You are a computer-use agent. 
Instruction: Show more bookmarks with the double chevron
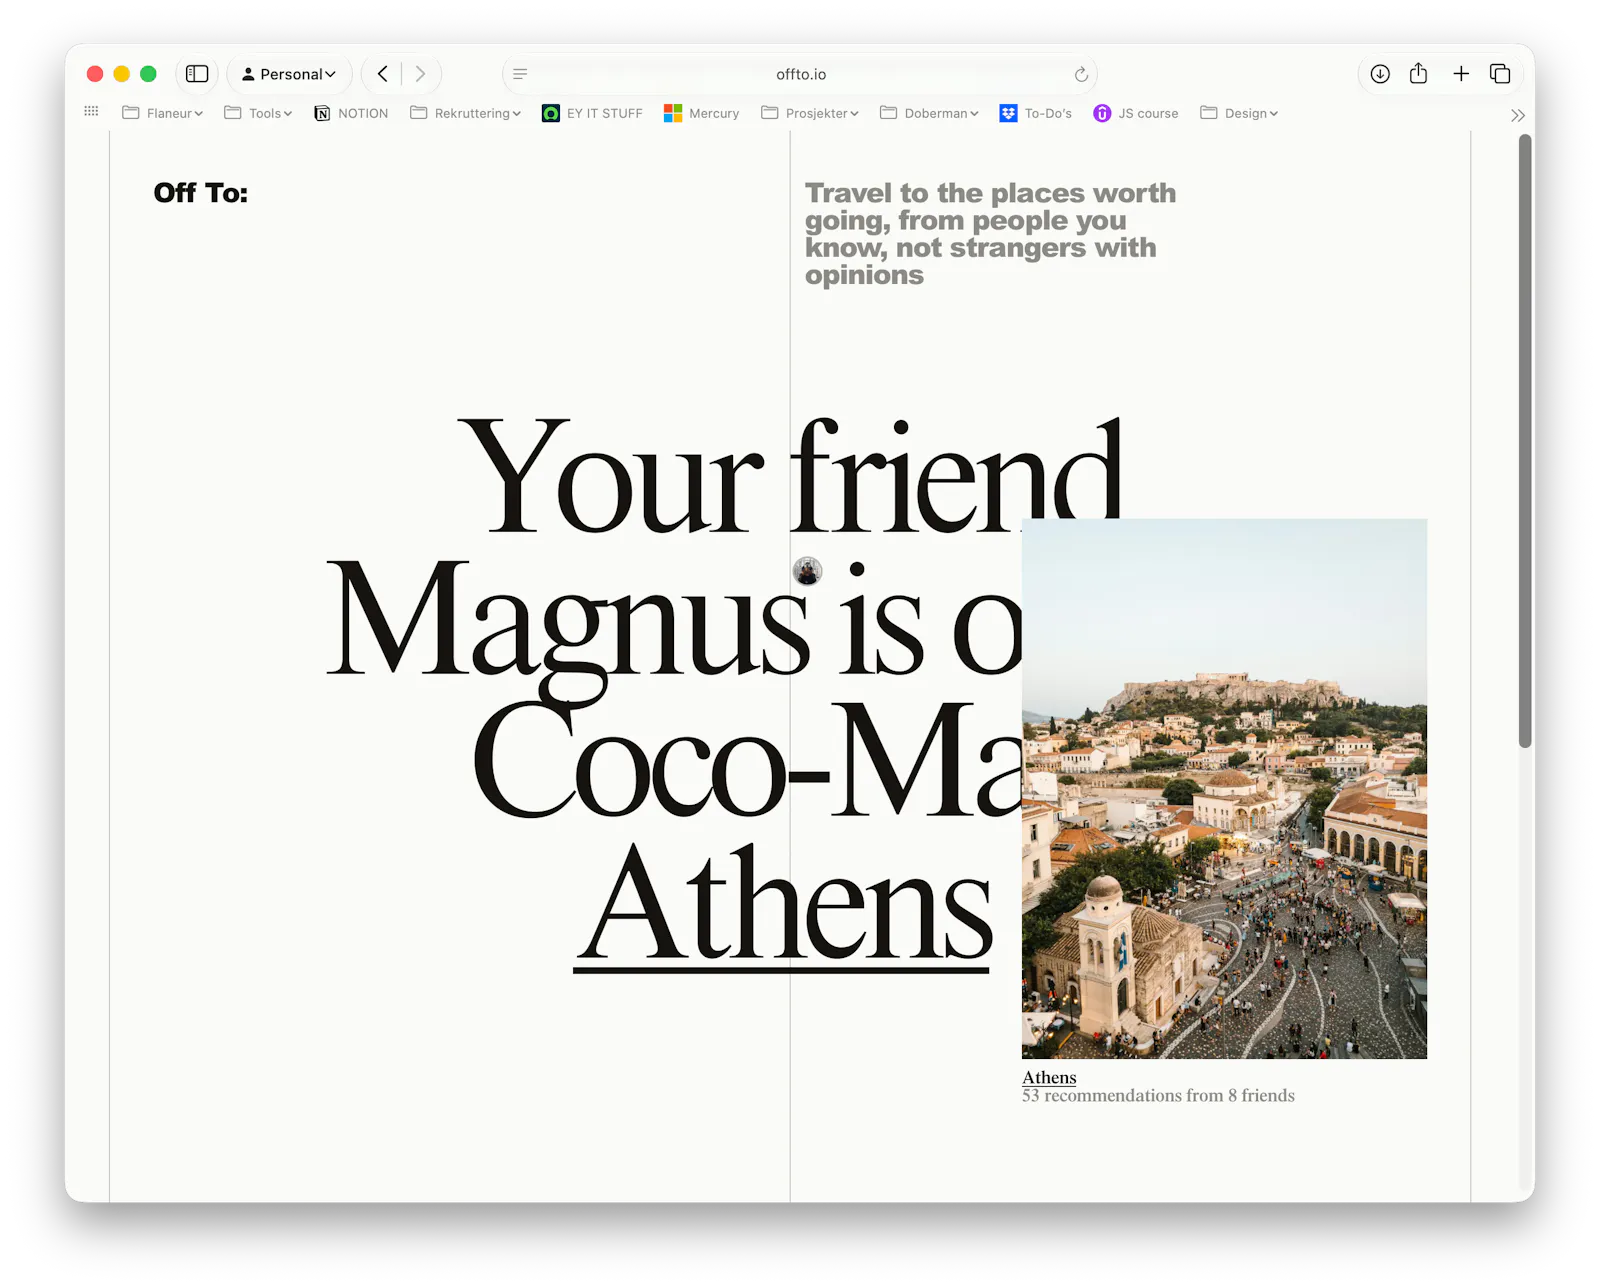pos(1517,116)
